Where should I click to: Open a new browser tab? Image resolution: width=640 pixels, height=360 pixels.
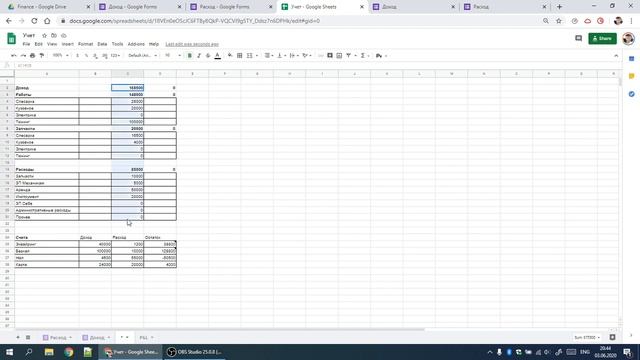click(x=560, y=7)
